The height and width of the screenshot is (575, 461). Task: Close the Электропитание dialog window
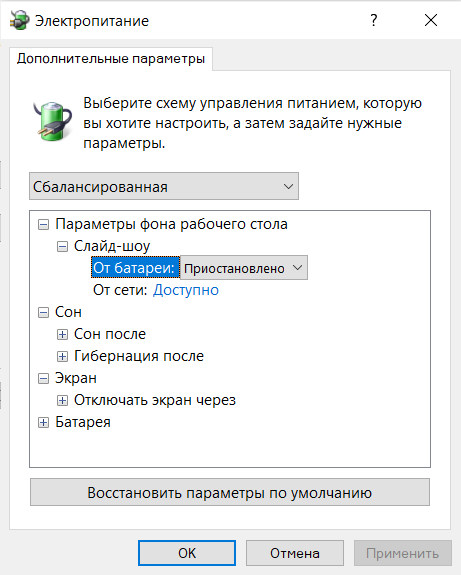point(431,20)
